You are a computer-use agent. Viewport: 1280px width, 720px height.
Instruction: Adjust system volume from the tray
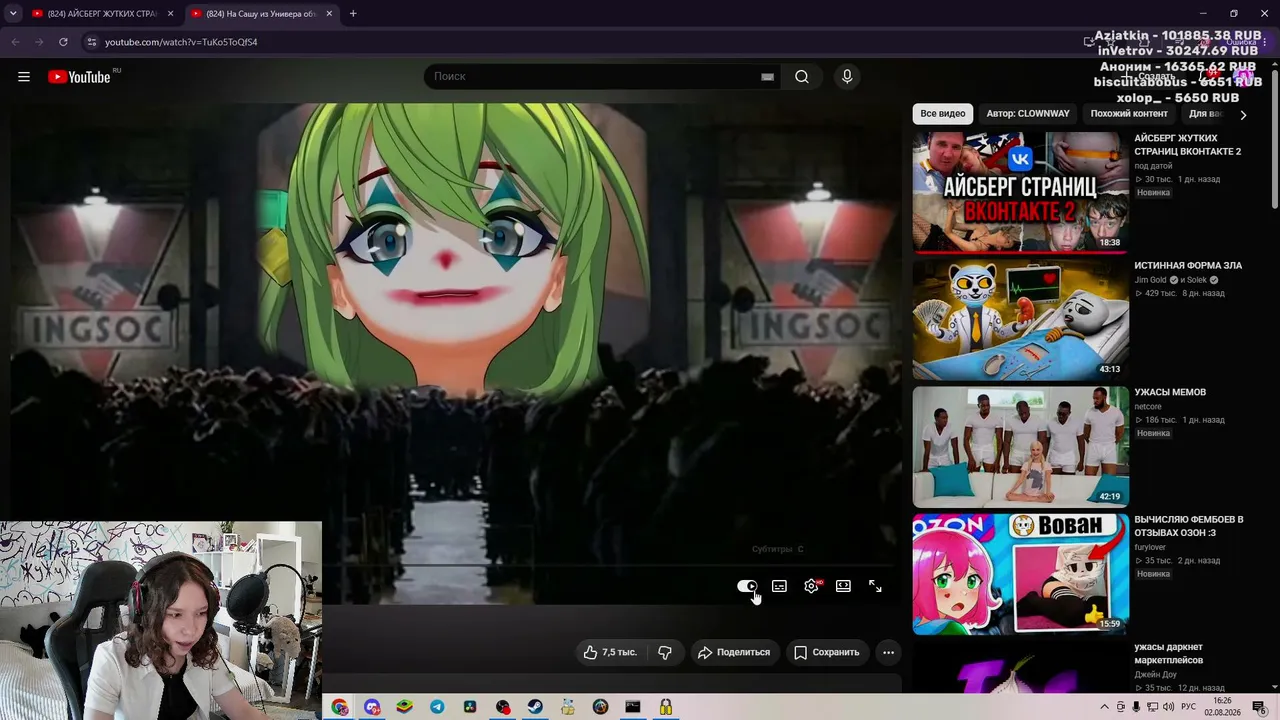1168,707
